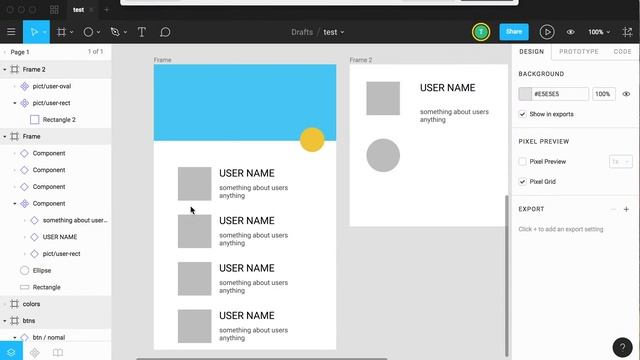Edit the background hex value field
The image size is (640, 360).
(560, 94)
